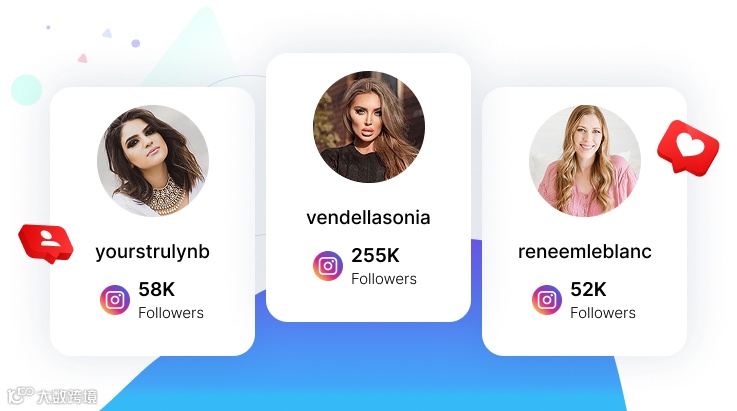Open vendellasonia profile photo
Viewport: 737px width, 411px height.
(x=369, y=126)
